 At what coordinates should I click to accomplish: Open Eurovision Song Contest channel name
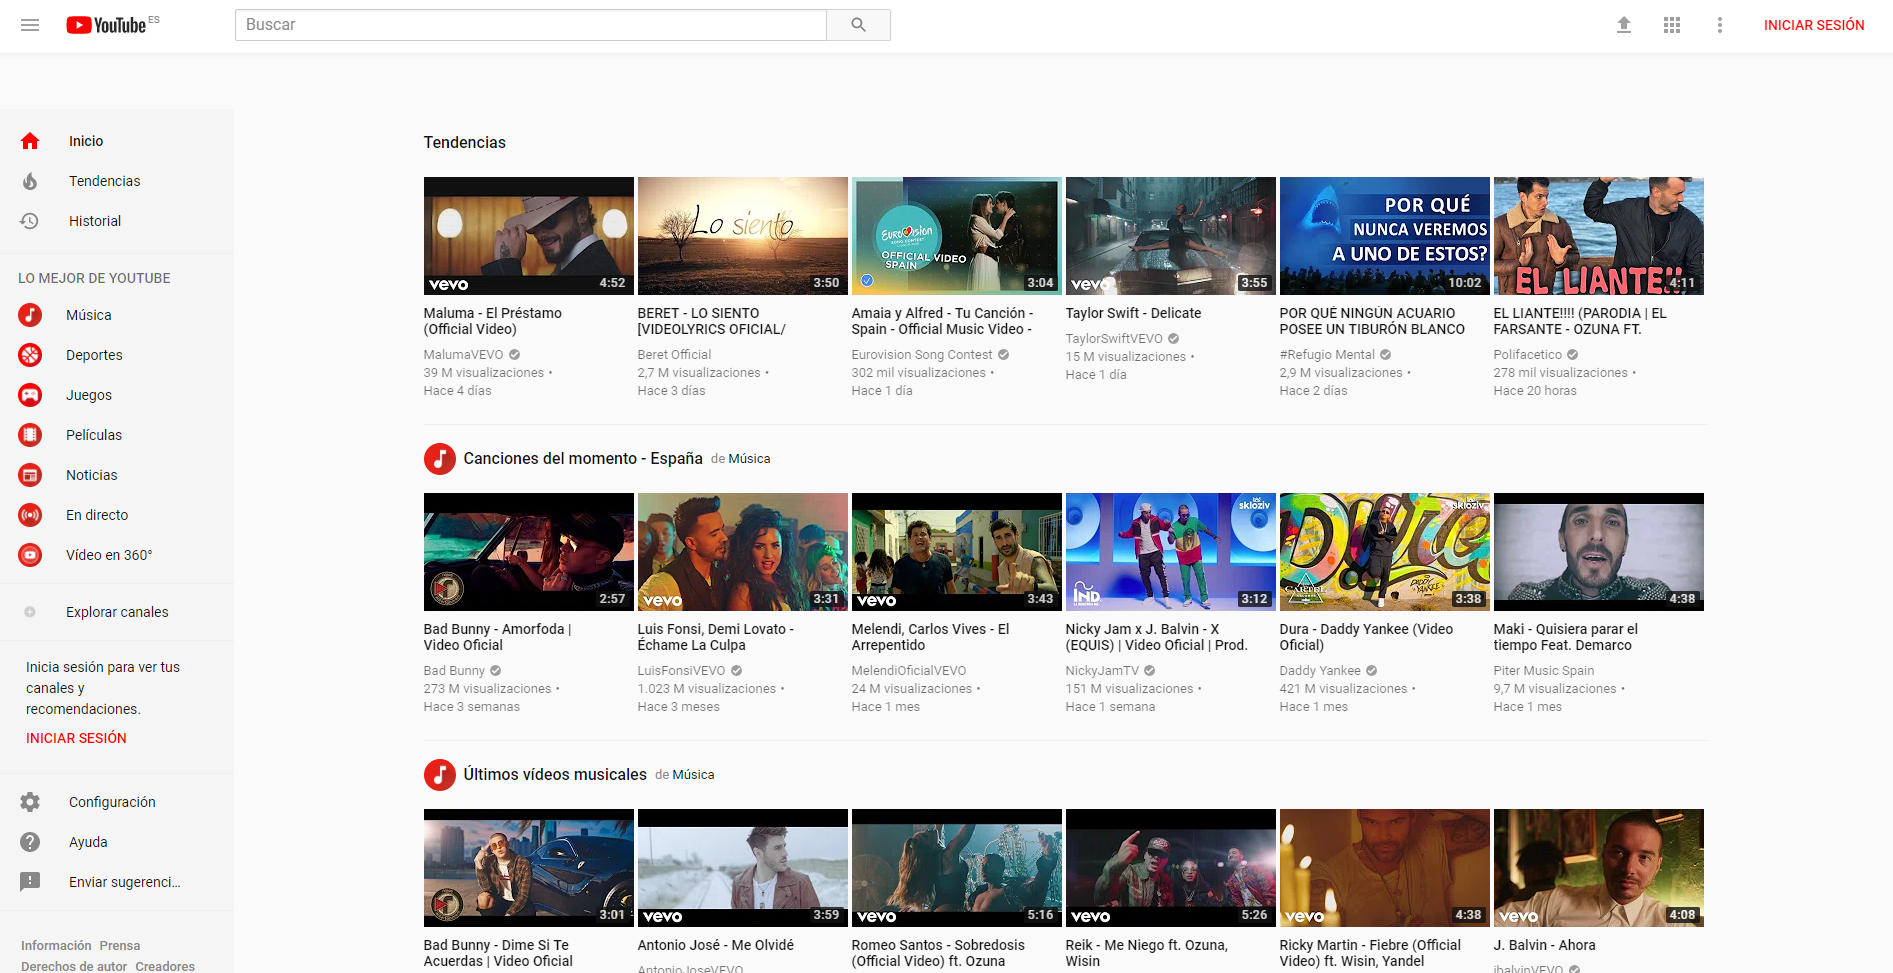click(922, 355)
